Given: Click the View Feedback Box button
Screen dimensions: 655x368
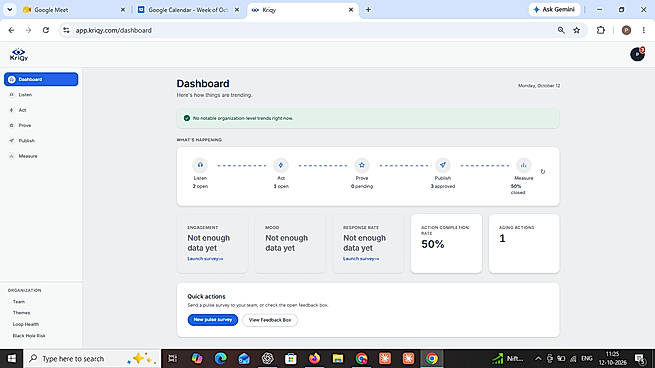Looking at the screenshot, I should point(270,320).
